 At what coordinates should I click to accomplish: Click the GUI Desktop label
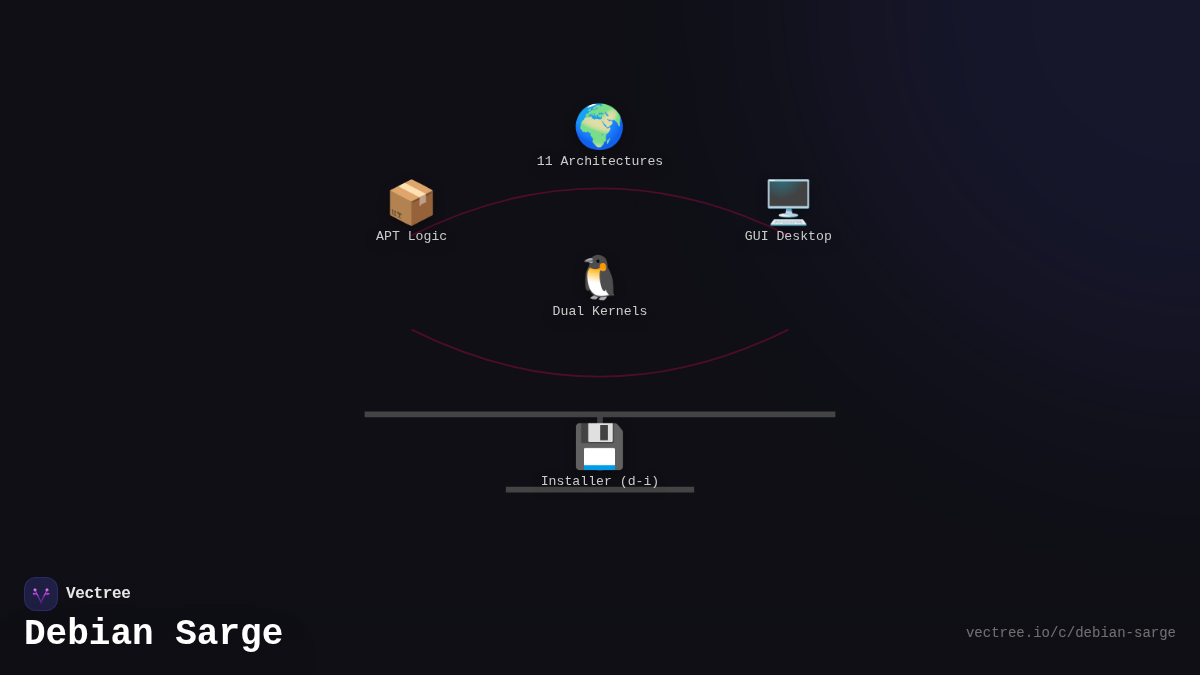788,236
